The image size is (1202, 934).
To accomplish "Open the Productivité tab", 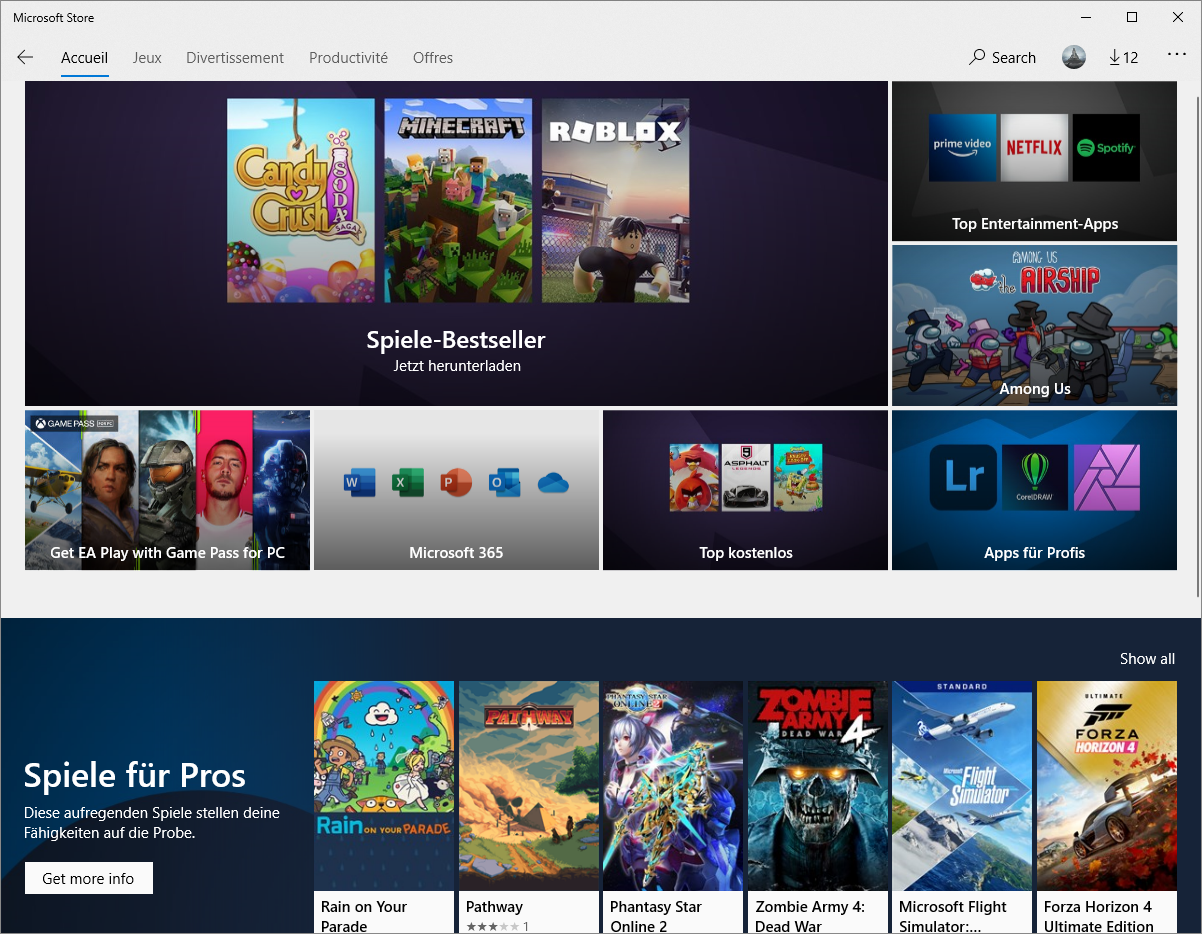I will pyautogui.click(x=348, y=58).
